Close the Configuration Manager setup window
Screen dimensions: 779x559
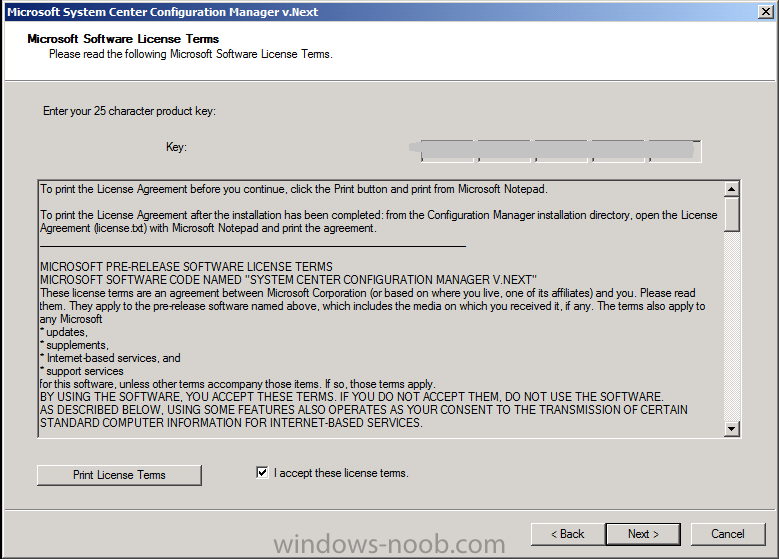coord(766,11)
